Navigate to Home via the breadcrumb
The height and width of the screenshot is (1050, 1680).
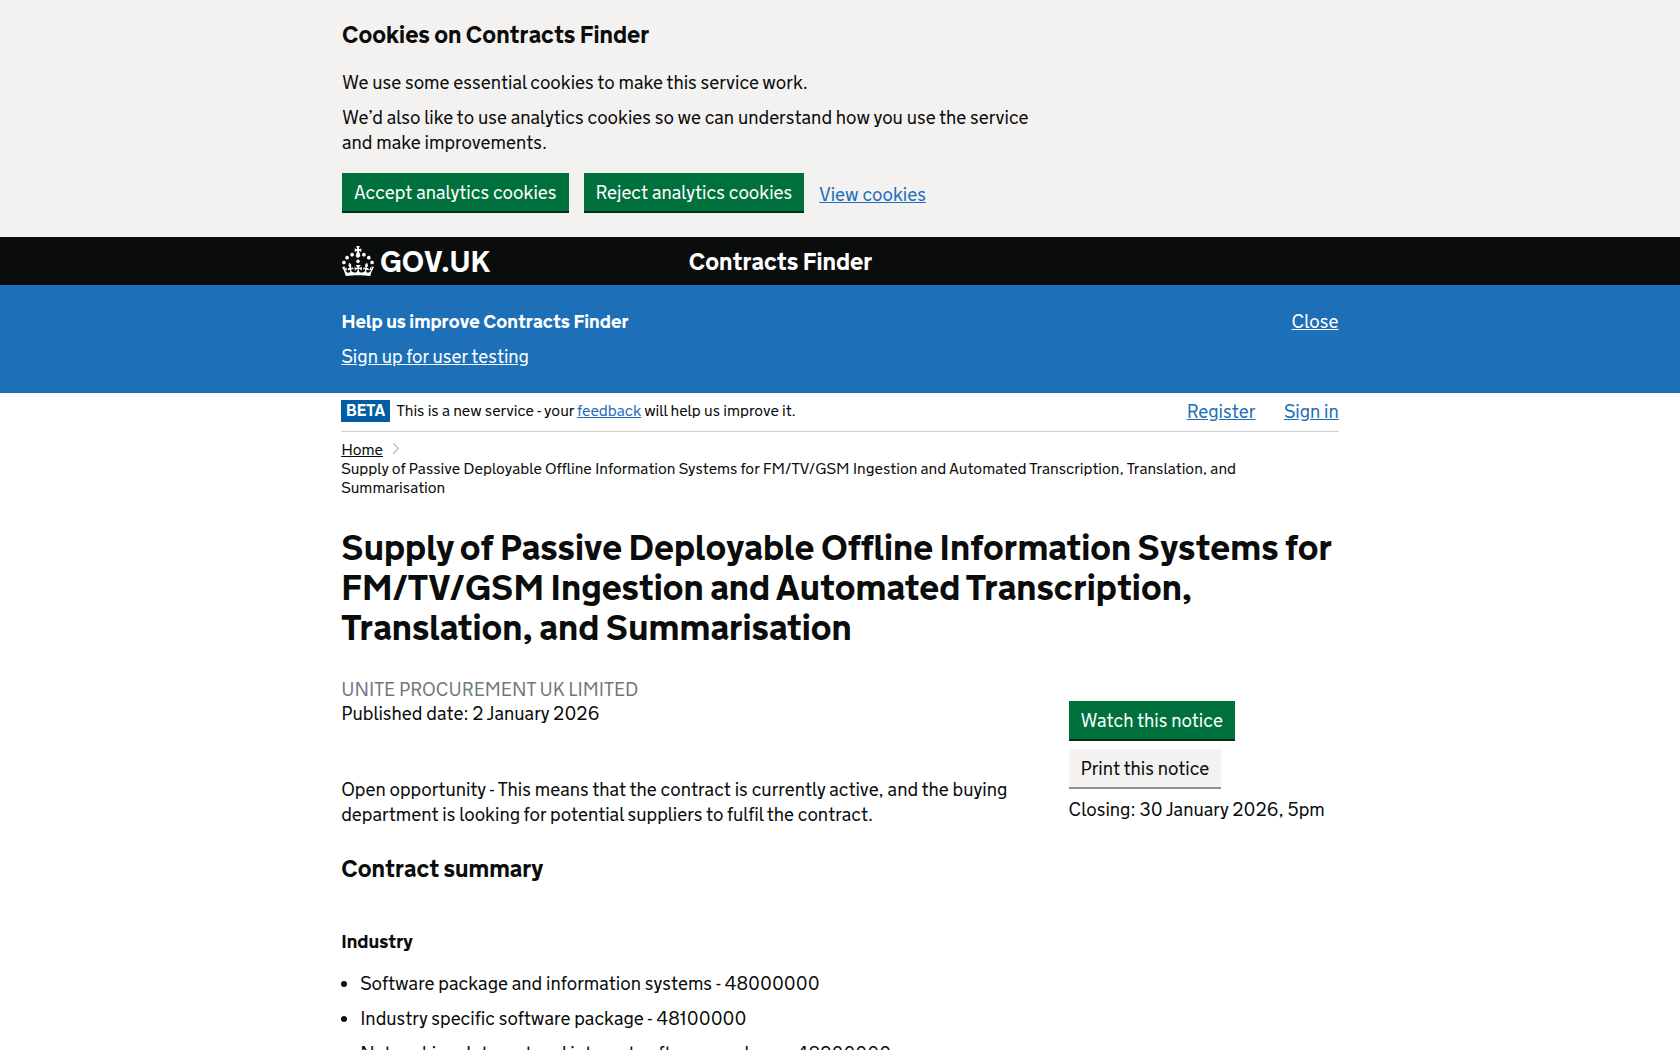click(x=362, y=450)
